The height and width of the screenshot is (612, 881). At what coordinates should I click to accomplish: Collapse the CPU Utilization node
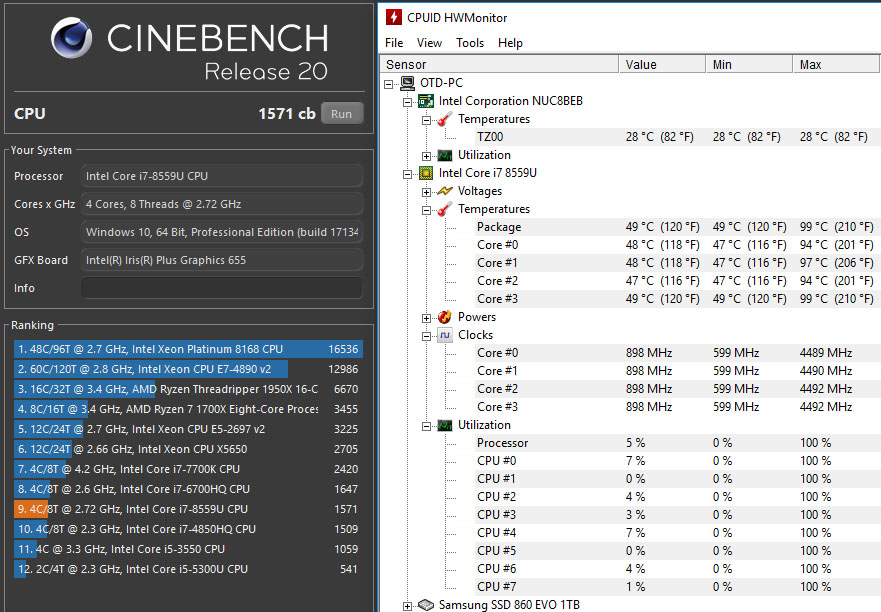coord(426,427)
